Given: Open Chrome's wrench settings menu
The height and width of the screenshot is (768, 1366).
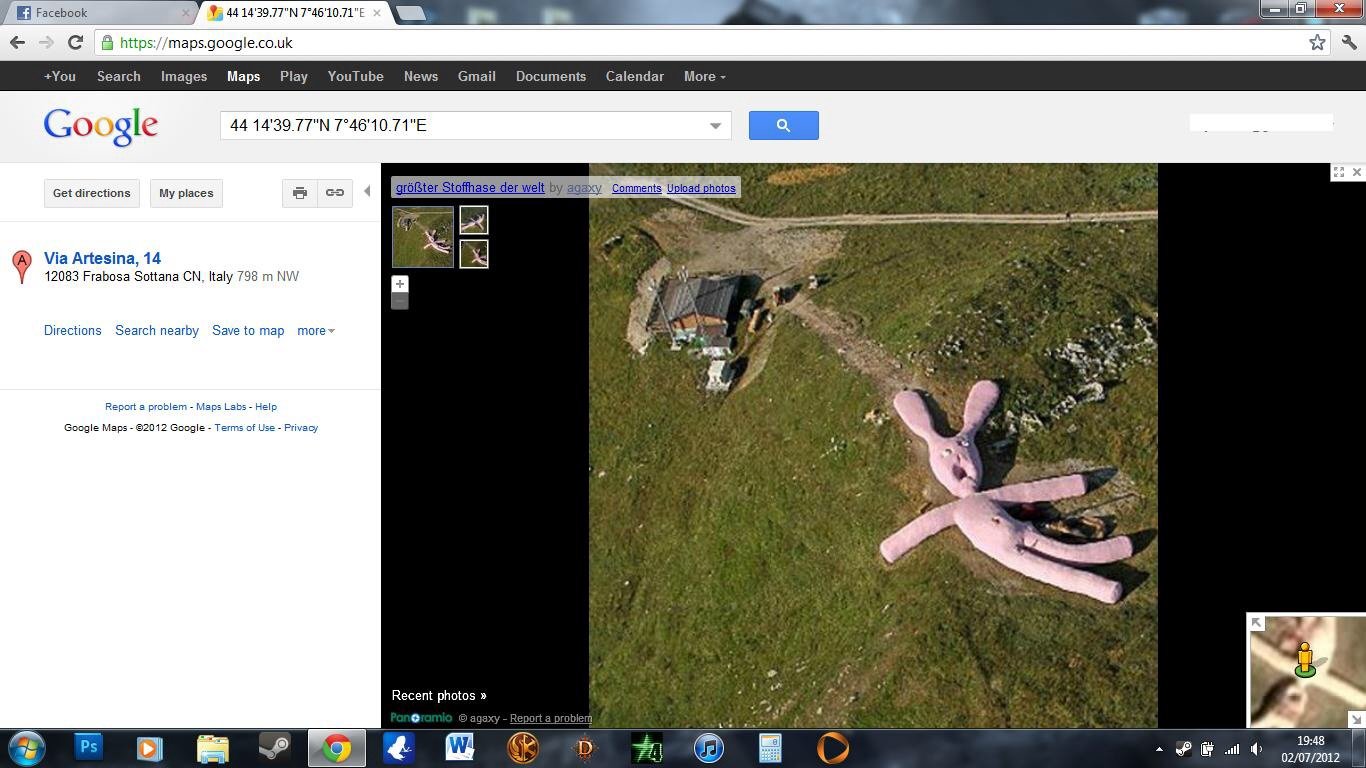Looking at the screenshot, I should [1349, 42].
